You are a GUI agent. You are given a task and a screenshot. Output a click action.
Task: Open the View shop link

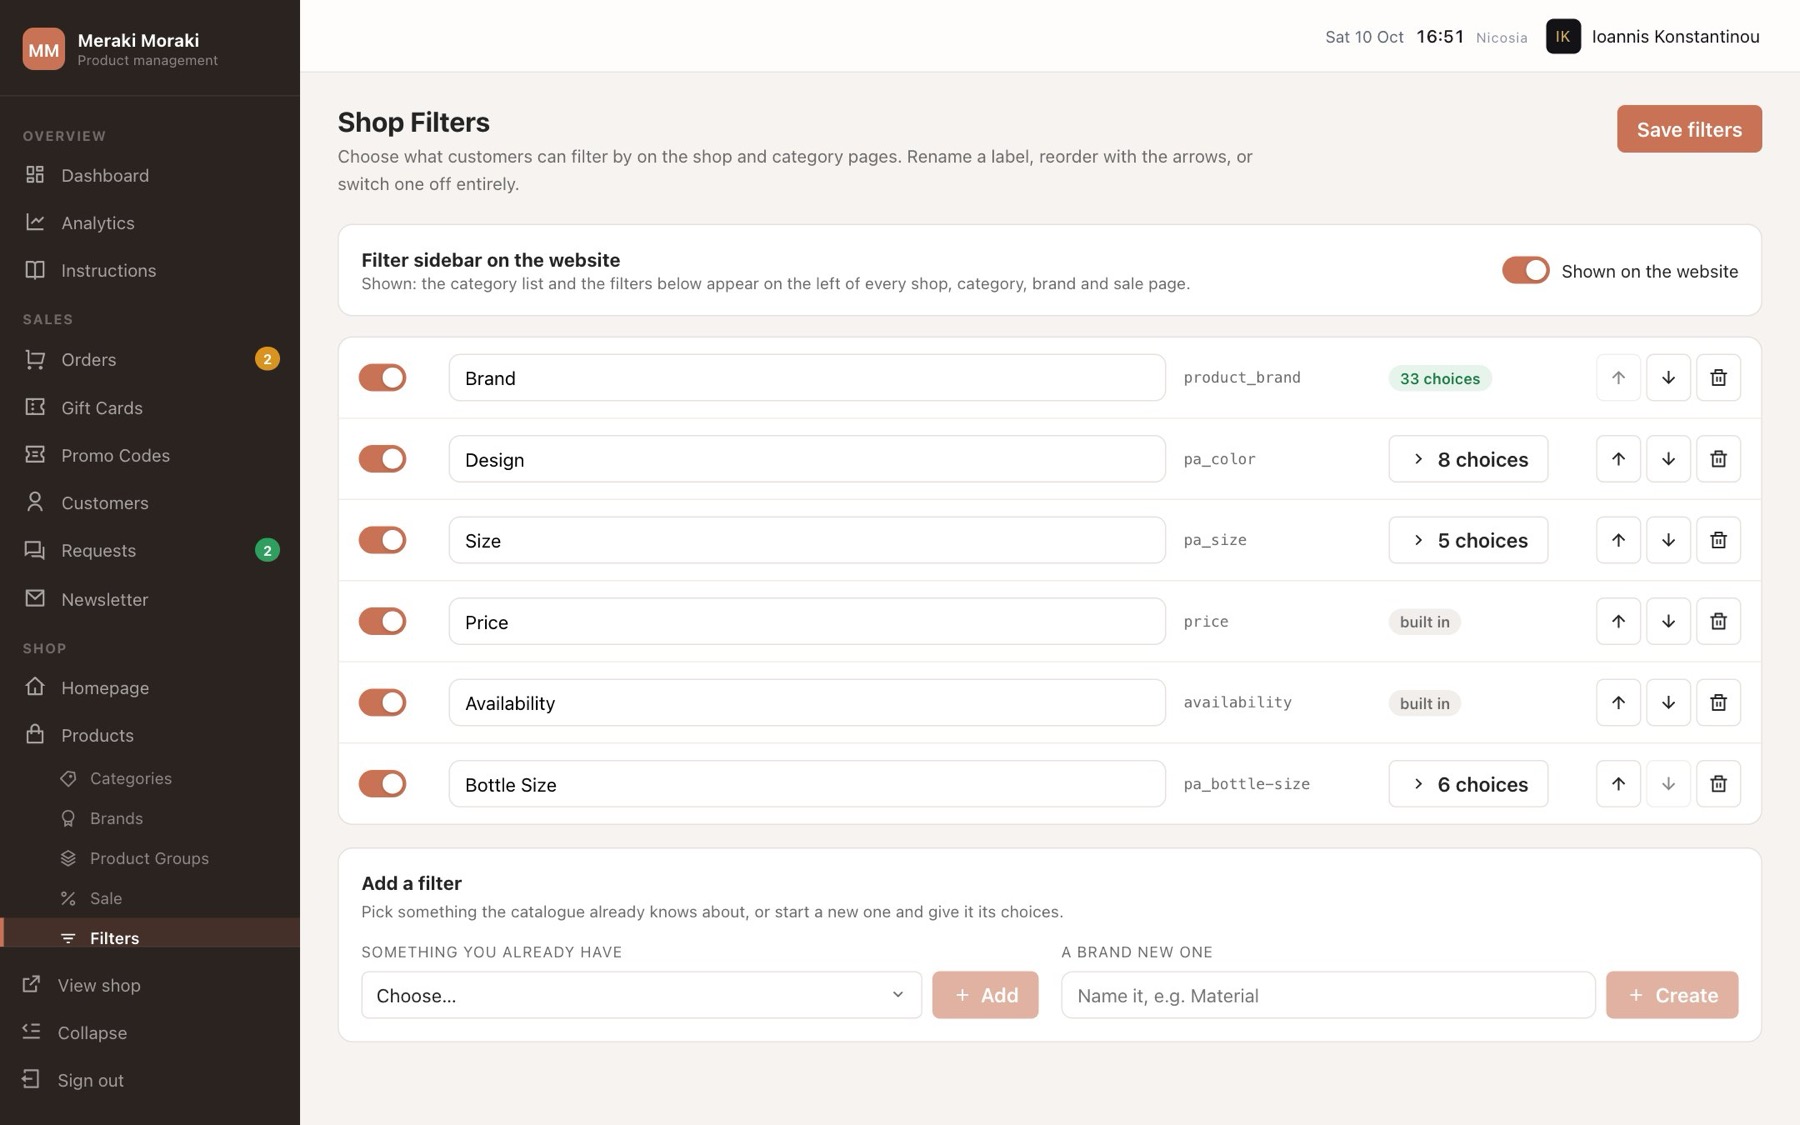point(150,985)
